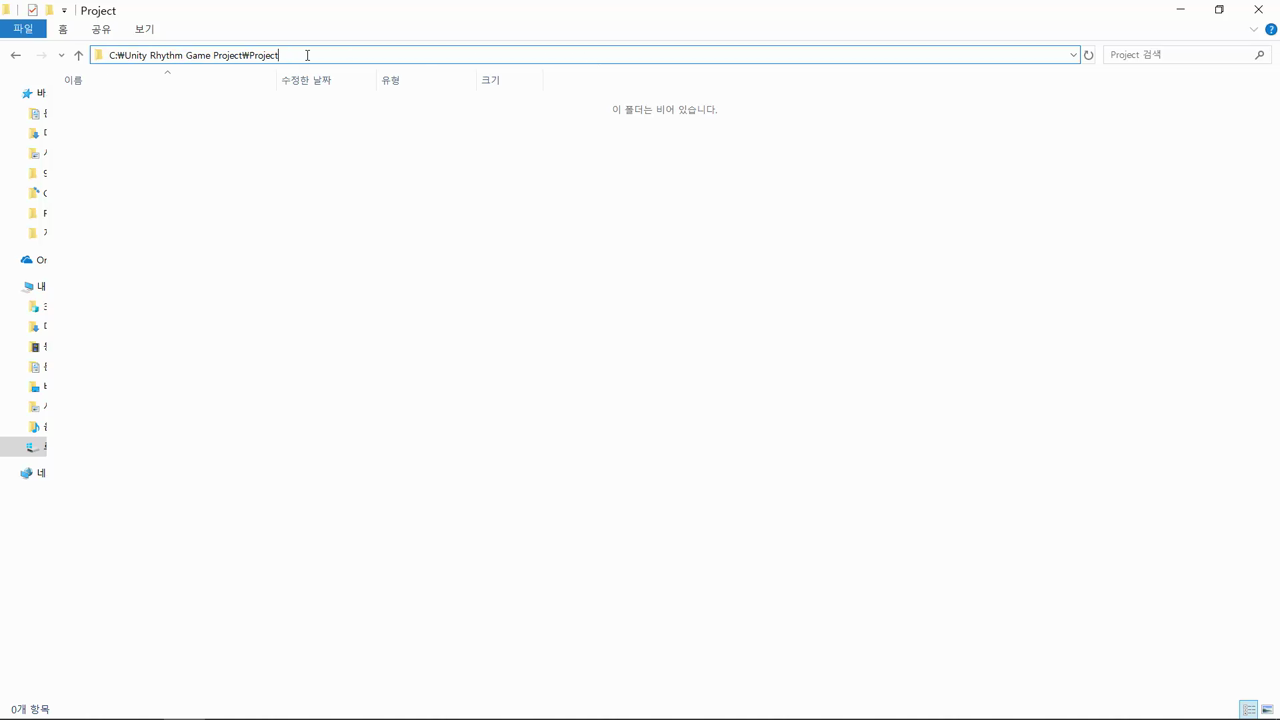Click the folder system icon in title bar
Screen dimensions: 1280x720
point(7,10)
